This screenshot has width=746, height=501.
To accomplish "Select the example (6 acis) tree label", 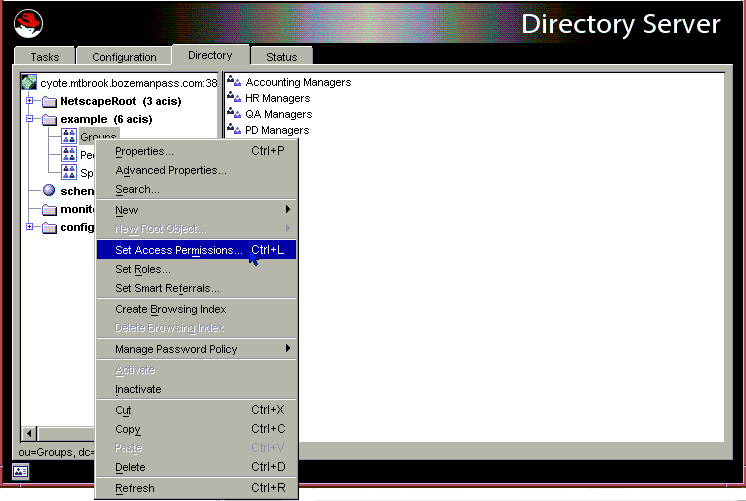I will pyautogui.click(x=106, y=119).
